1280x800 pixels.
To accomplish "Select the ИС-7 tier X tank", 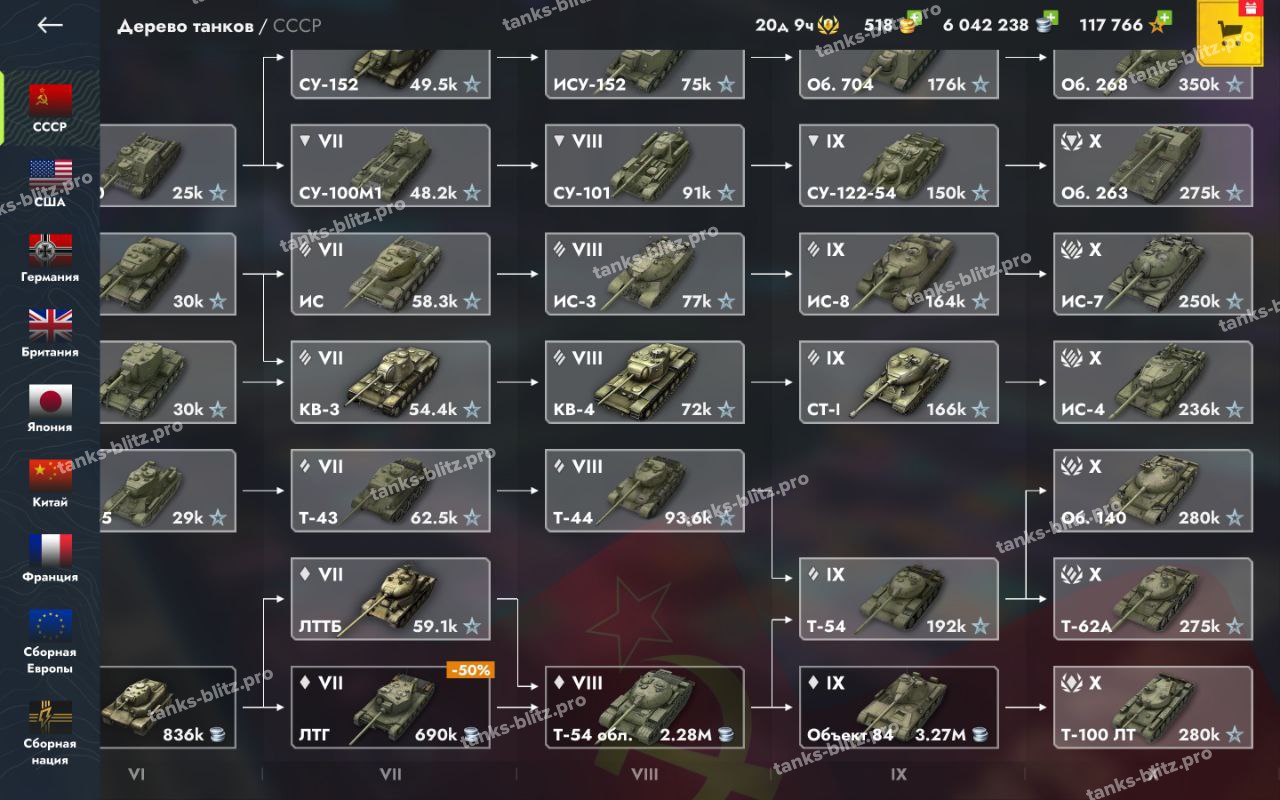I will (x=1153, y=273).
